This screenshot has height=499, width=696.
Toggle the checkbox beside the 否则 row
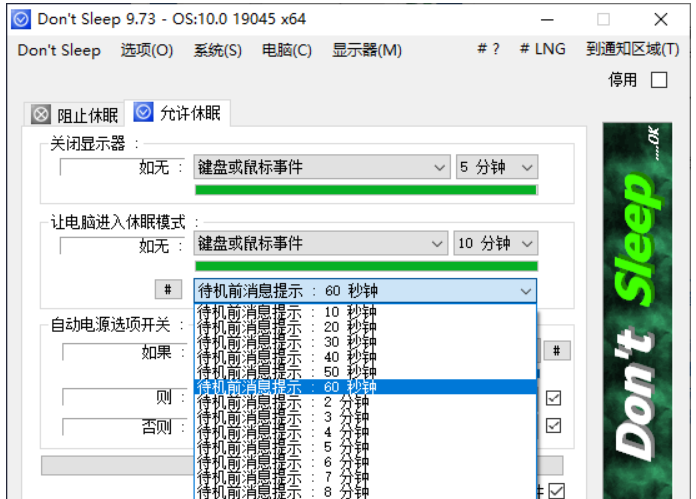coord(553,425)
